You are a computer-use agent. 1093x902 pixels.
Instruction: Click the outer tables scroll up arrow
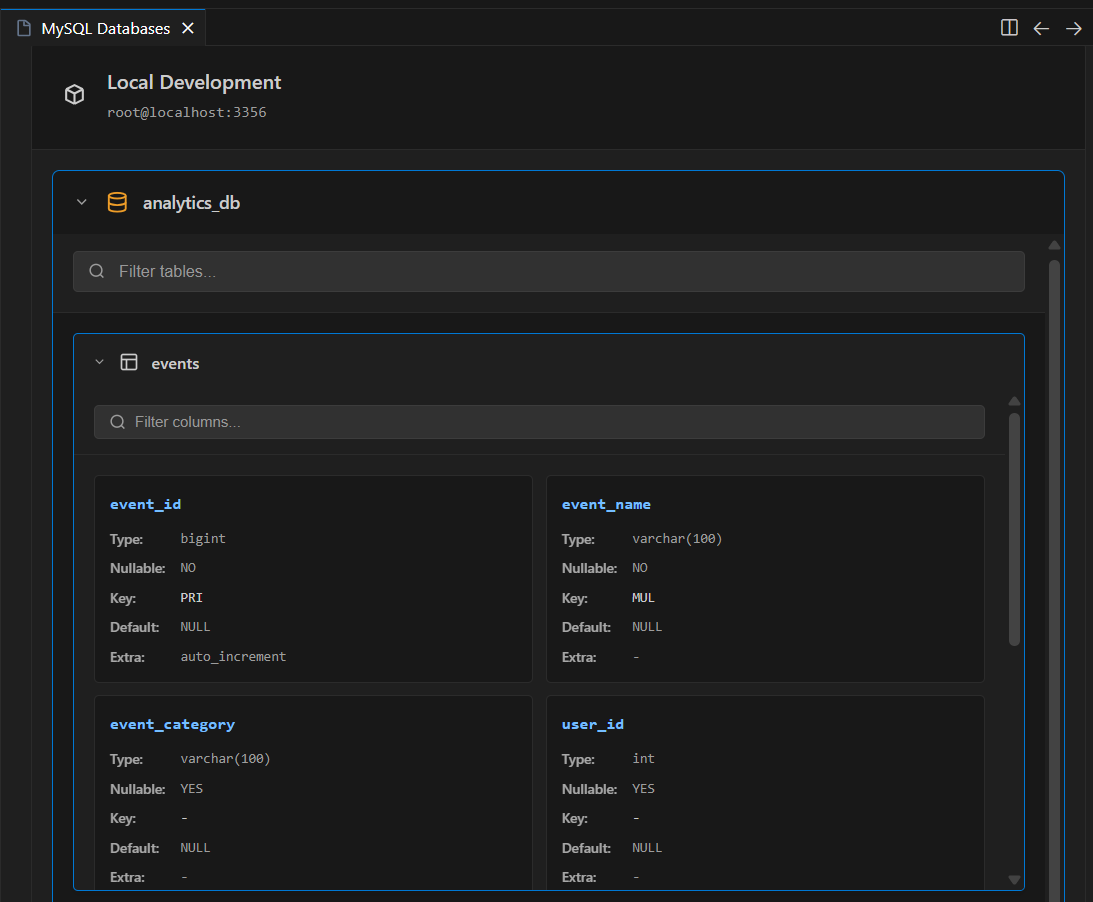(x=1054, y=245)
